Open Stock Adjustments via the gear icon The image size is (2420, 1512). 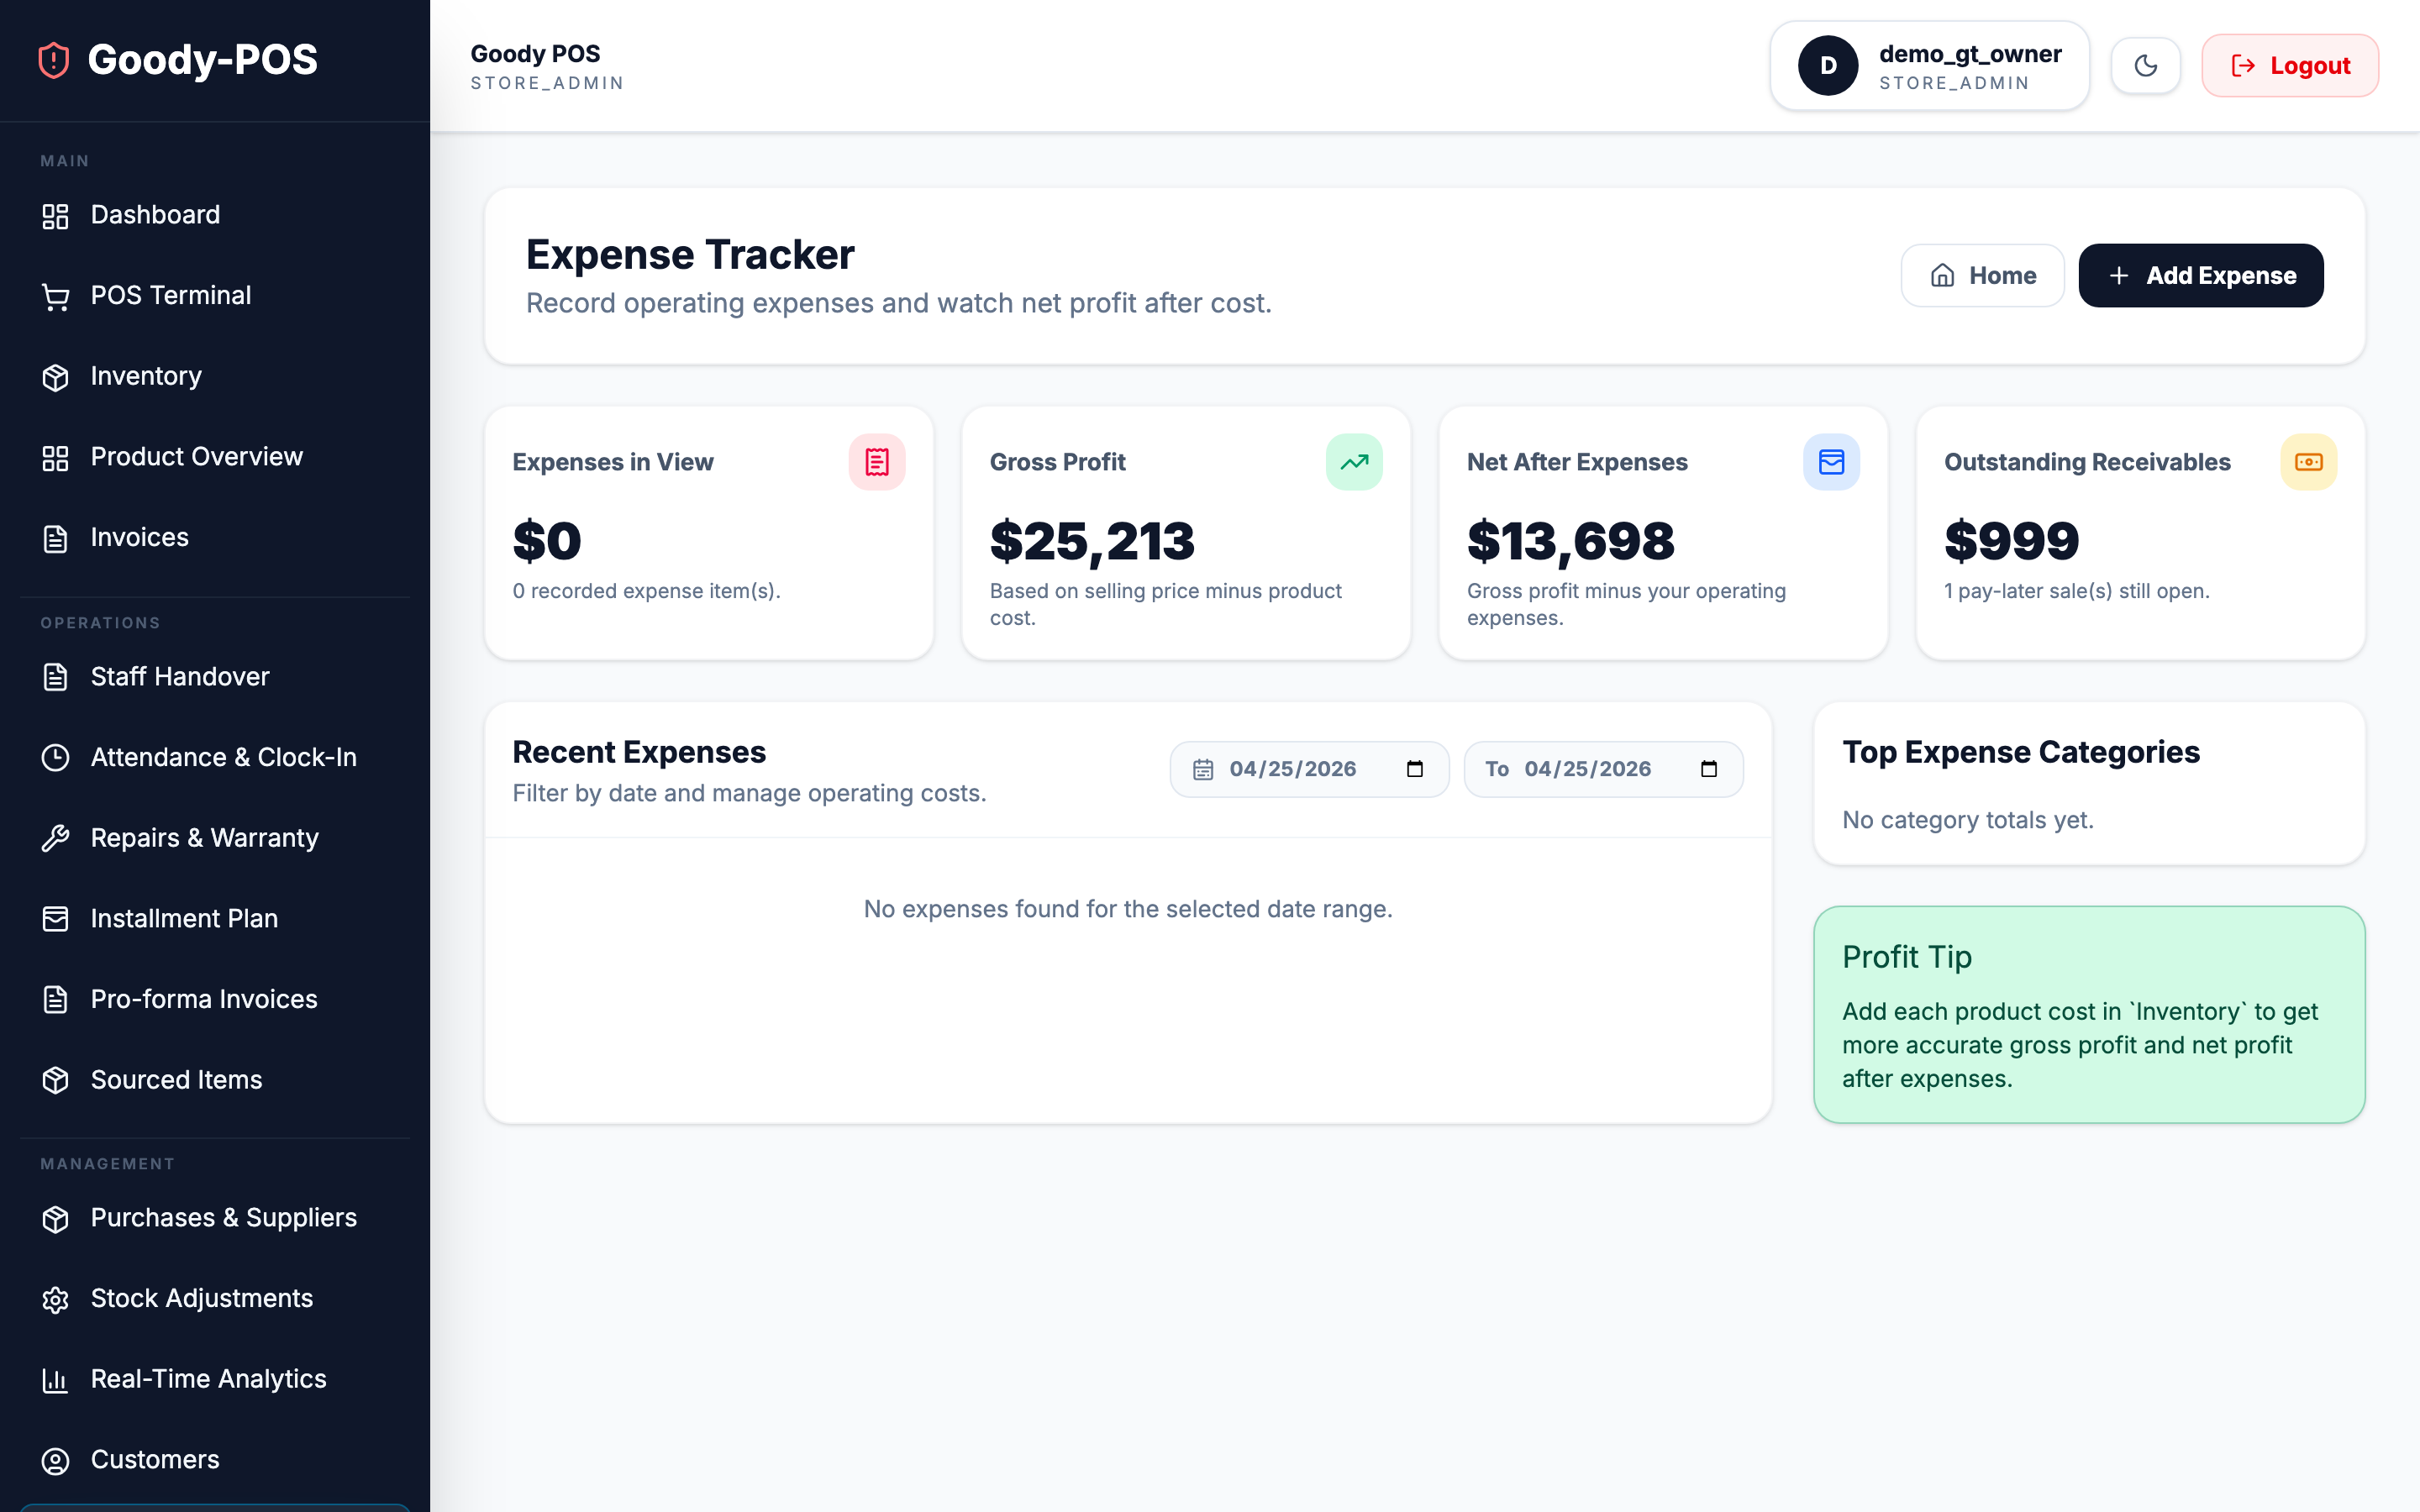tap(55, 1298)
